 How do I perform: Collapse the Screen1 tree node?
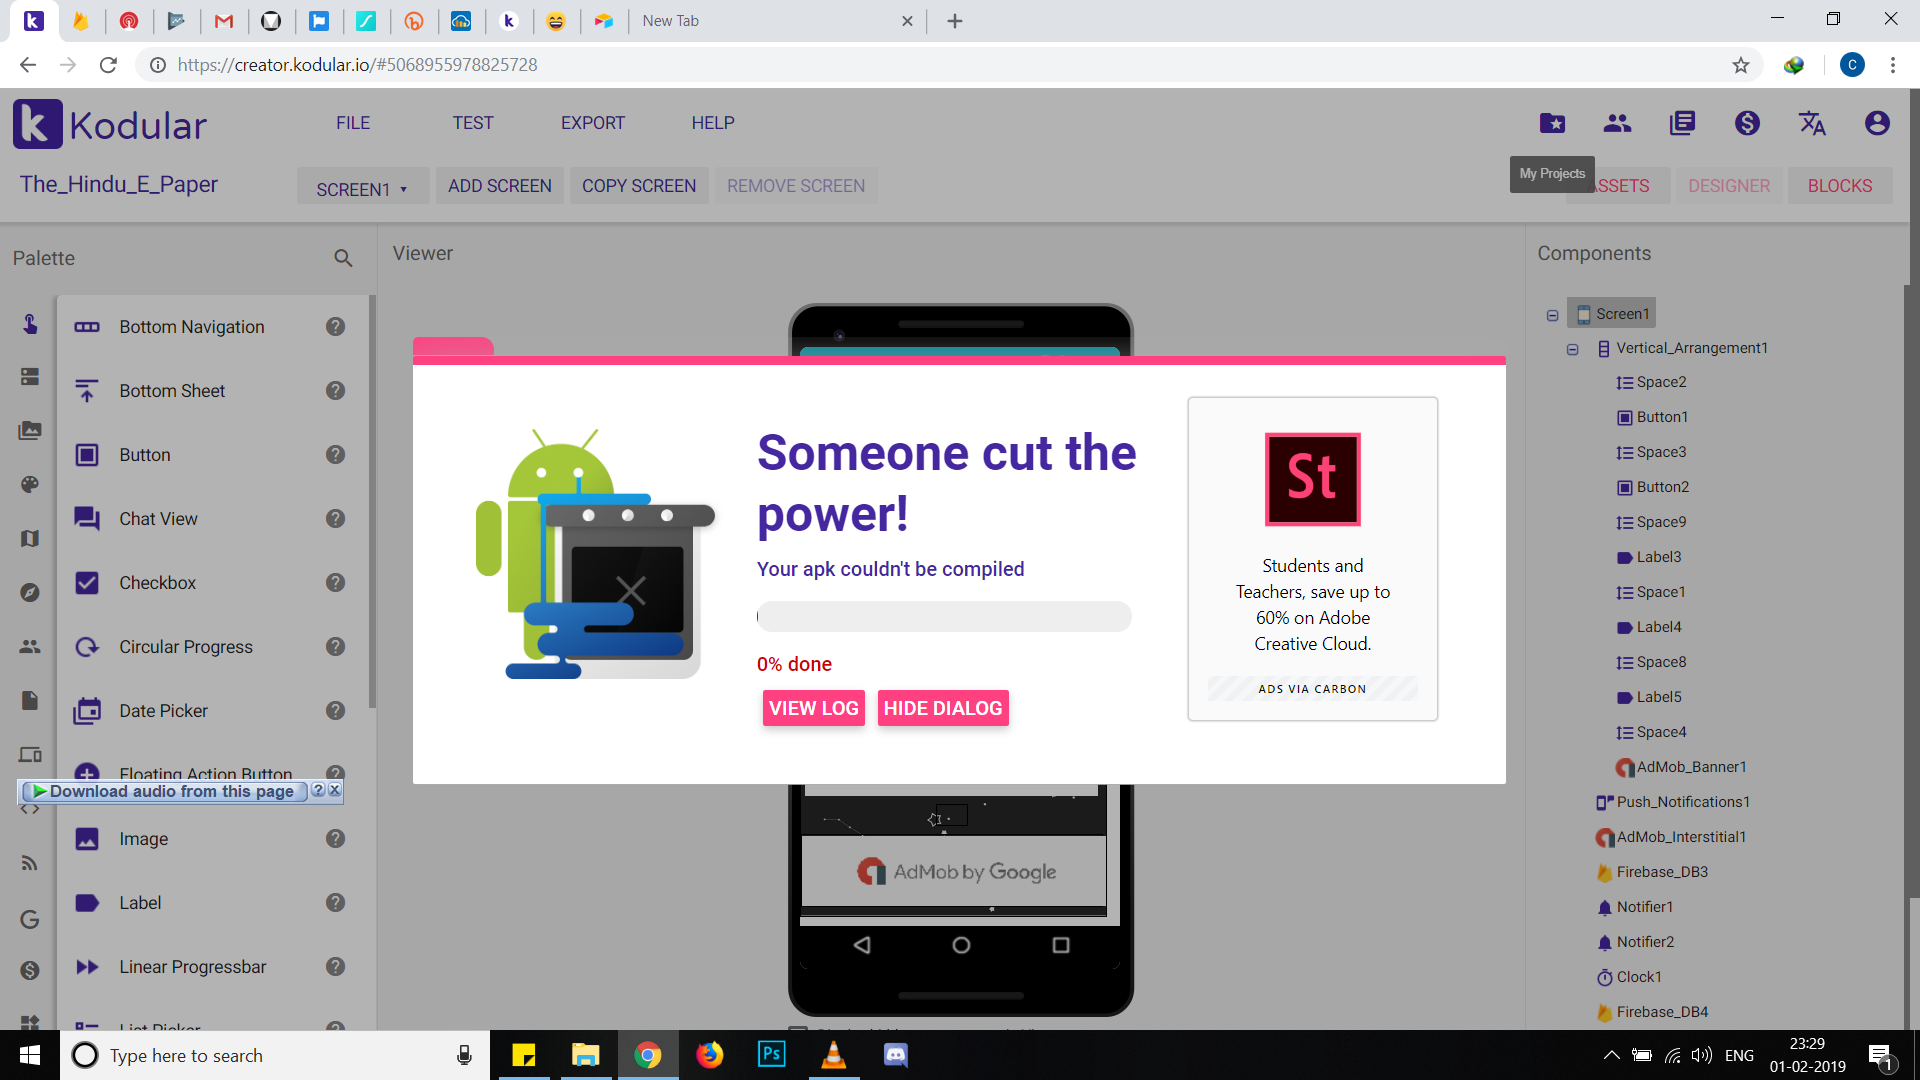(x=1552, y=315)
